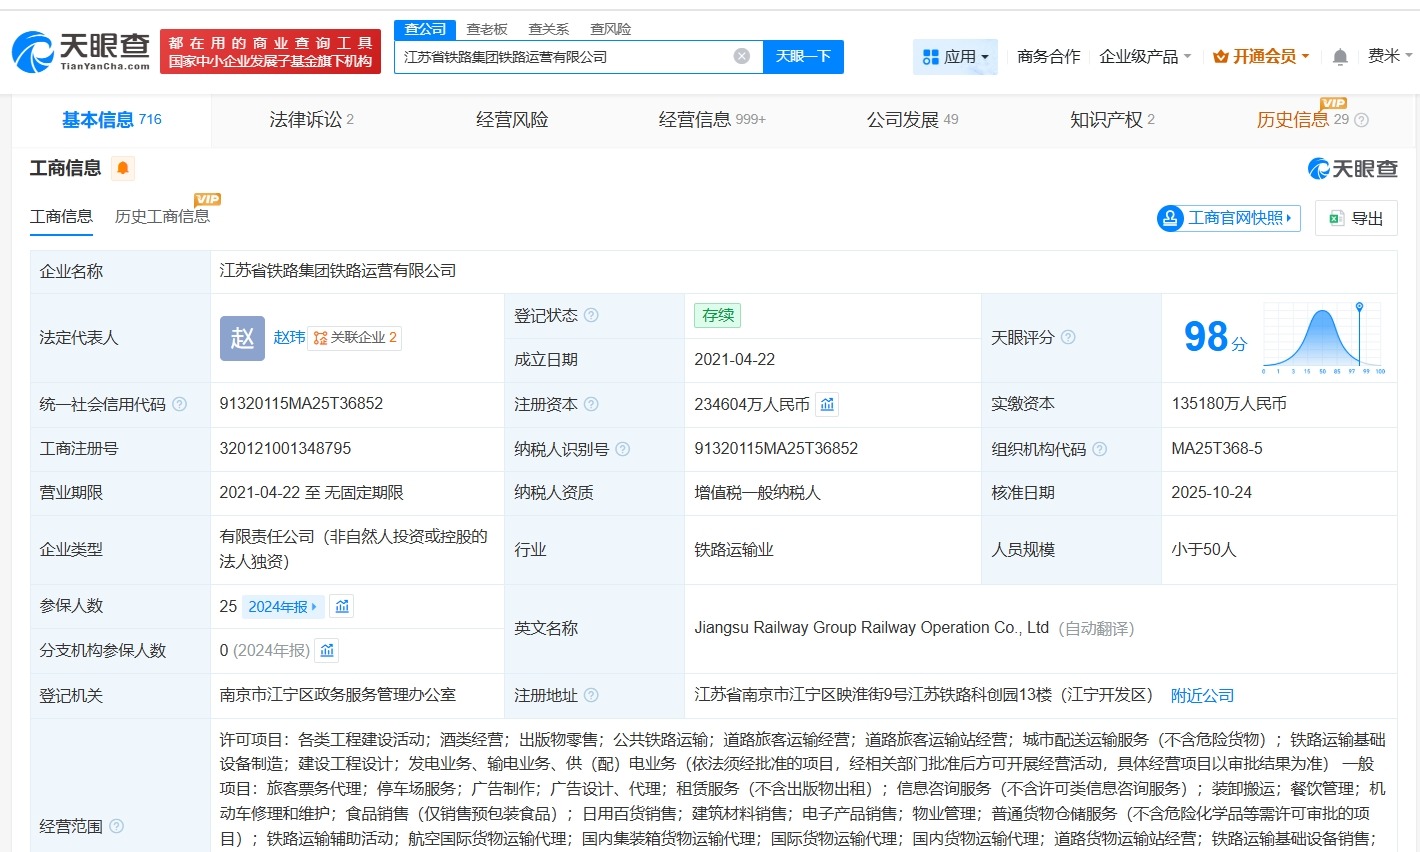Click the notification bell in the top bar
The image size is (1420, 852).
coord(1339,57)
